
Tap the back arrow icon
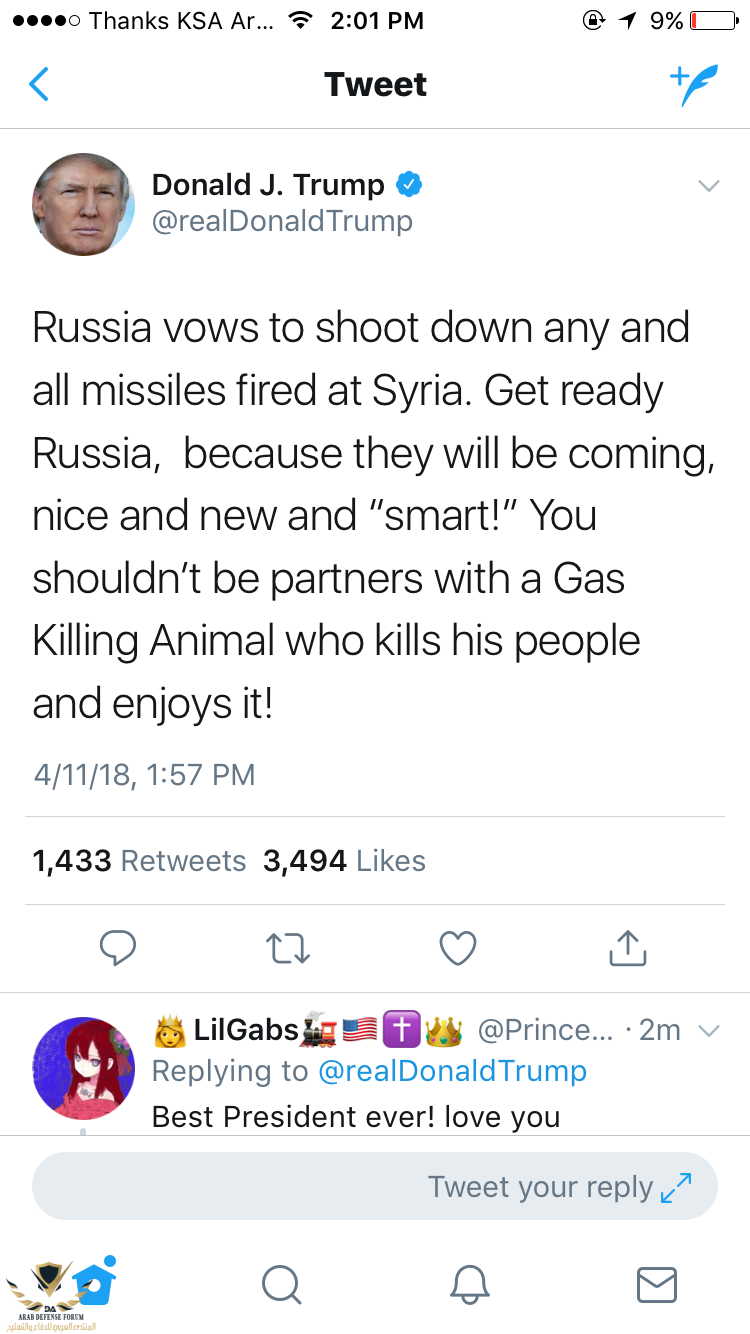(39, 85)
